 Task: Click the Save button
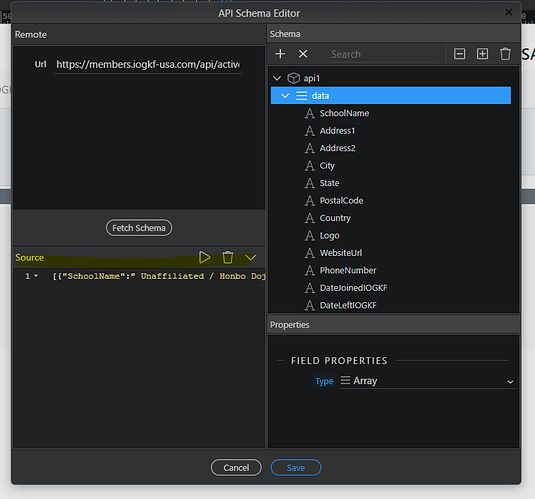click(x=296, y=468)
